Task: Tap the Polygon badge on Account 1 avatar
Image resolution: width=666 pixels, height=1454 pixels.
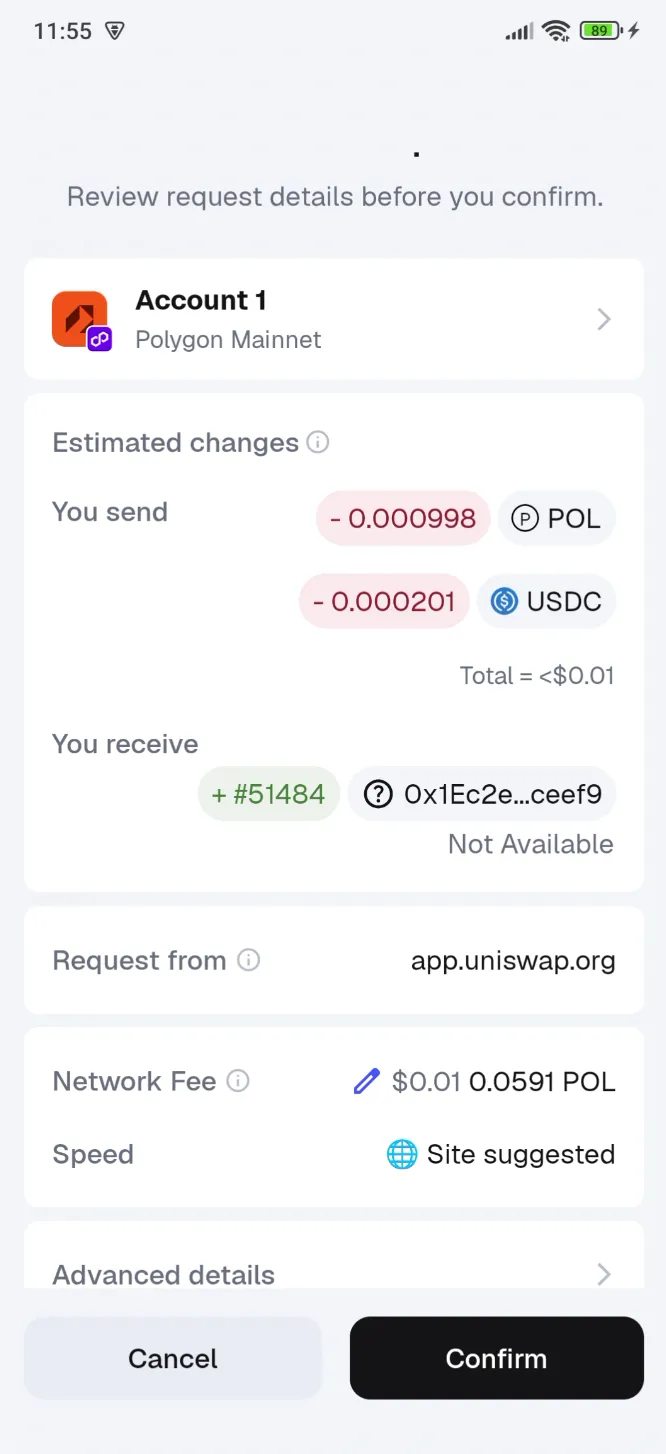Action: pyautogui.click(x=98, y=340)
